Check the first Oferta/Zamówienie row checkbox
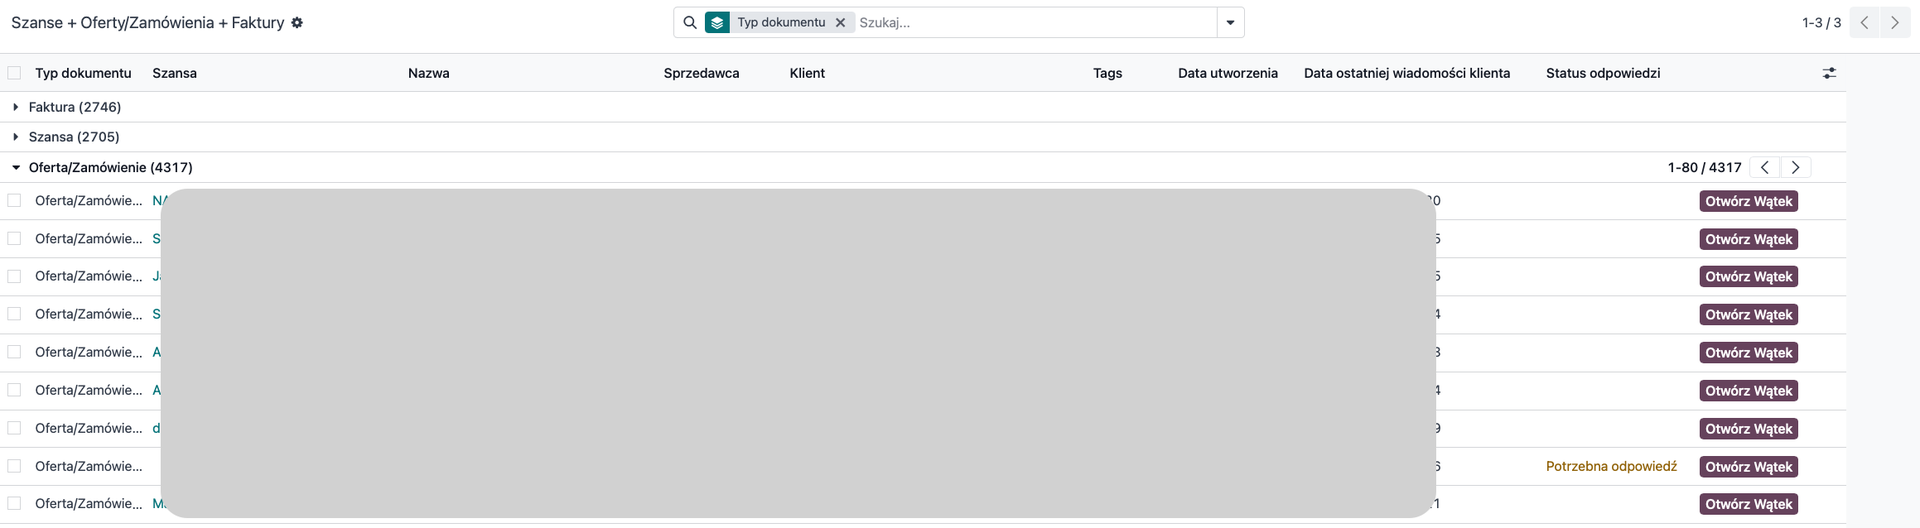Image resolution: width=1920 pixels, height=528 pixels. (x=14, y=201)
